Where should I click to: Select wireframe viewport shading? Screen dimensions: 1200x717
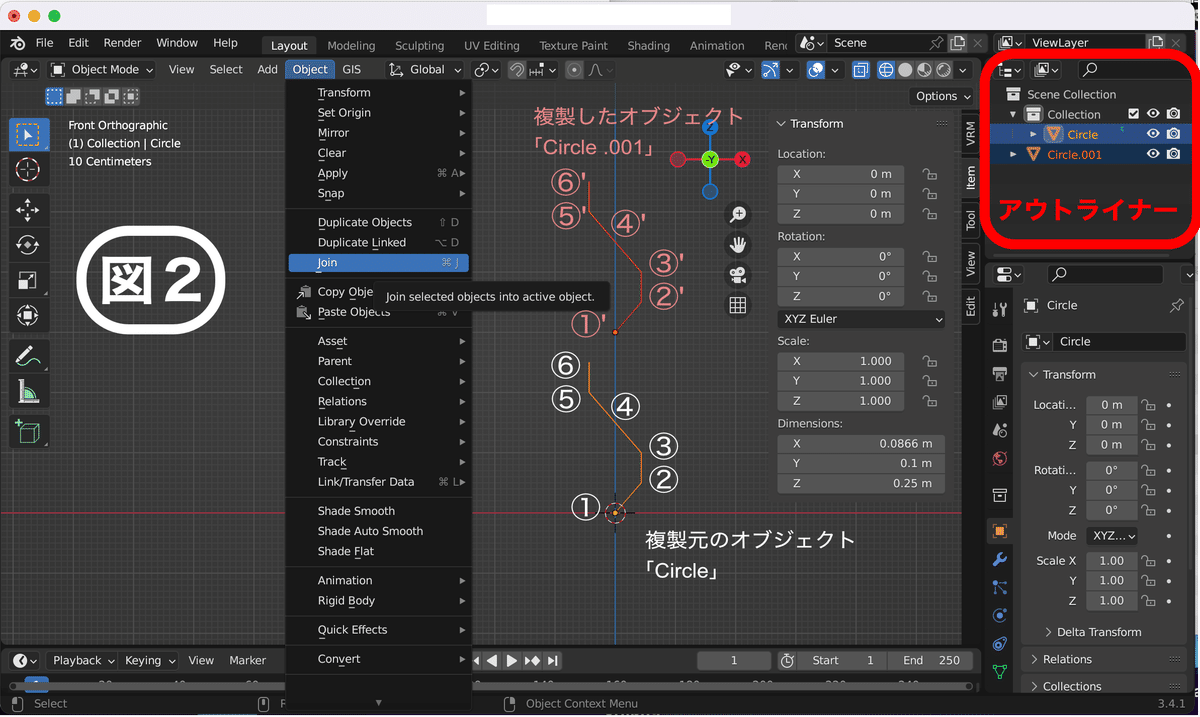tap(886, 70)
